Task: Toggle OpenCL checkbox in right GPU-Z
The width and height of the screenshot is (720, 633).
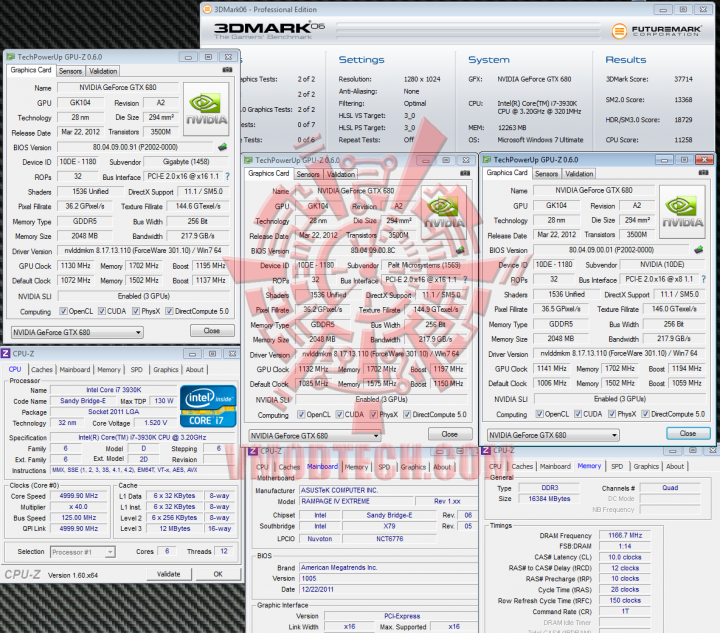Action: point(540,414)
